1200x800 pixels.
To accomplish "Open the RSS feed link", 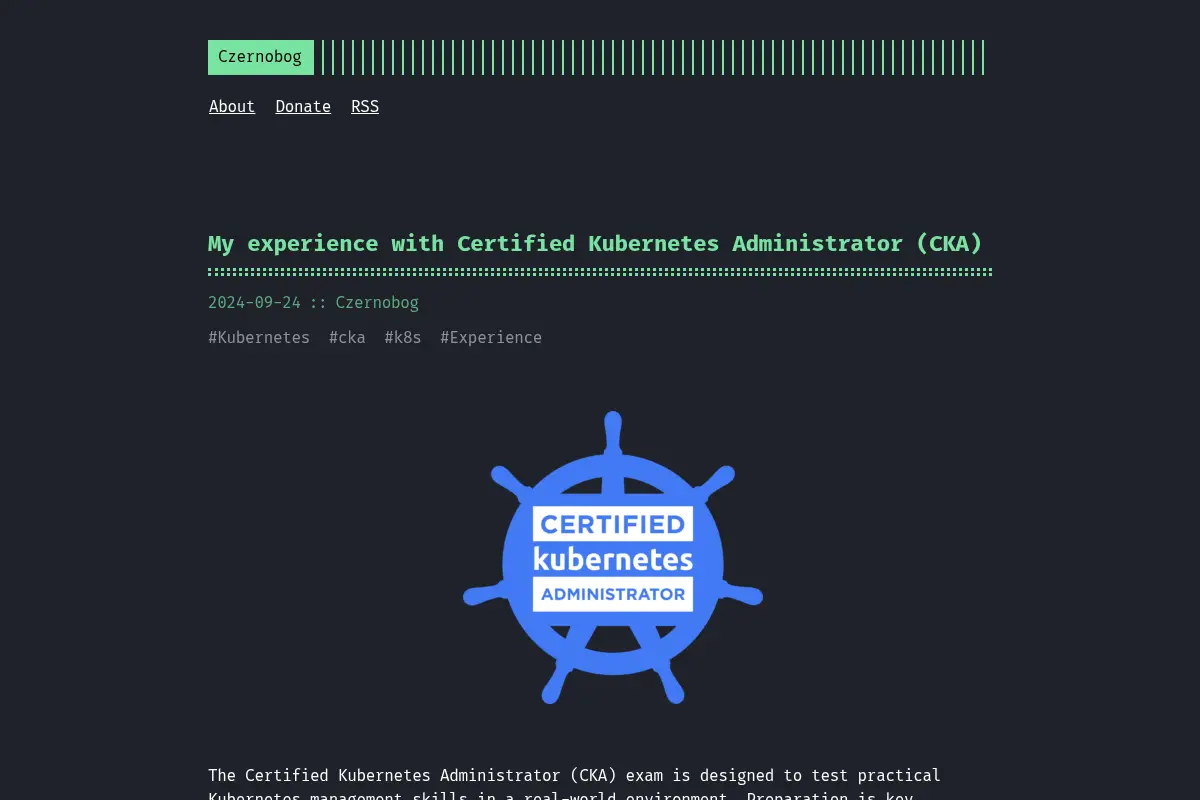I will [365, 107].
